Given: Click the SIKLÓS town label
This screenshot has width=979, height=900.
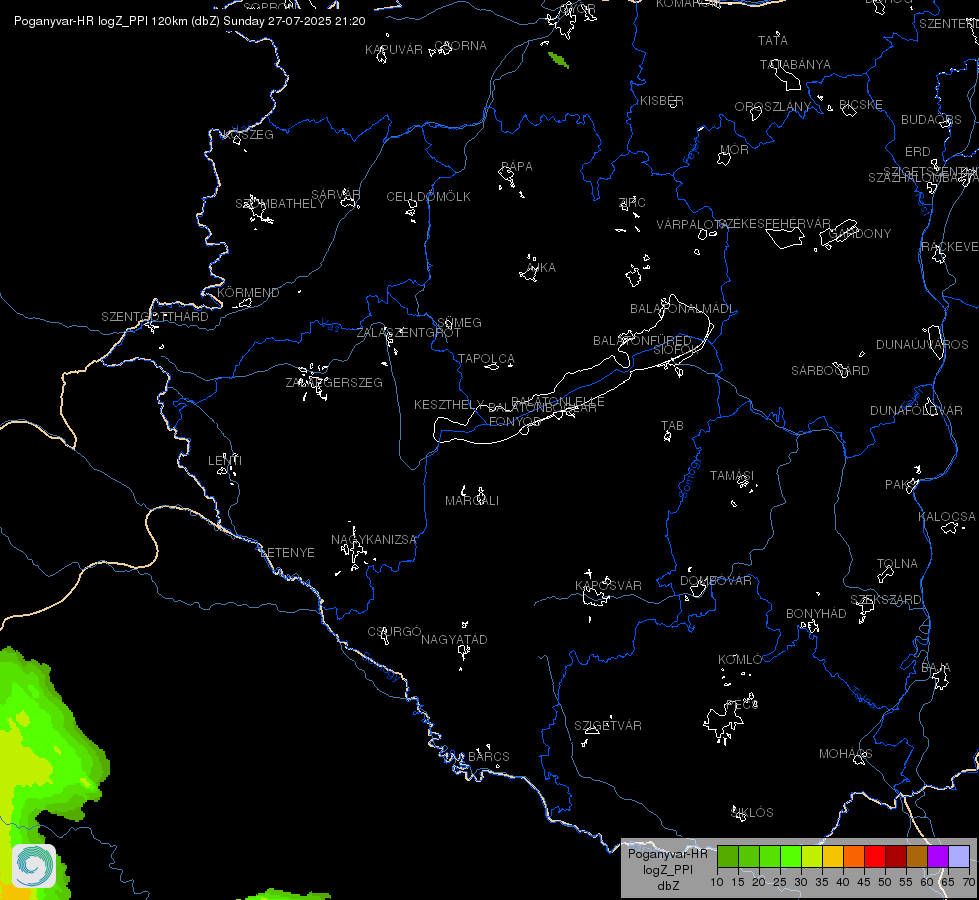Looking at the screenshot, I should [x=752, y=813].
